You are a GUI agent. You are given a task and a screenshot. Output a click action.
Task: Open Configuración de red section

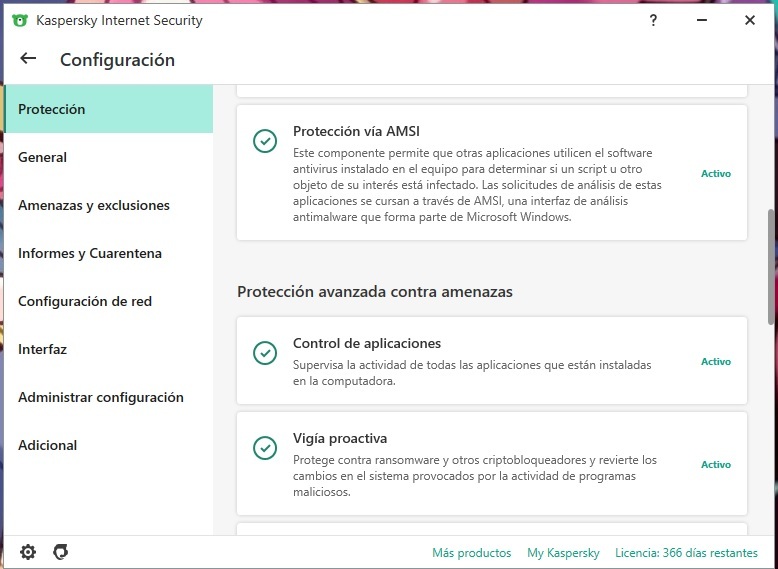[109, 302]
